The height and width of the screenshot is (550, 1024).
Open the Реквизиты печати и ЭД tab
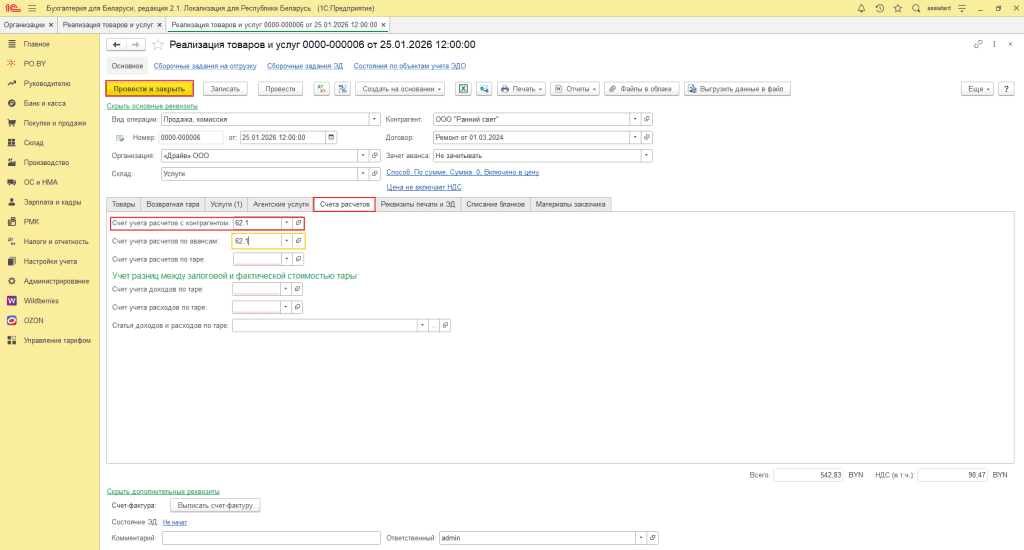pyautogui.click(x=417, y=204)
